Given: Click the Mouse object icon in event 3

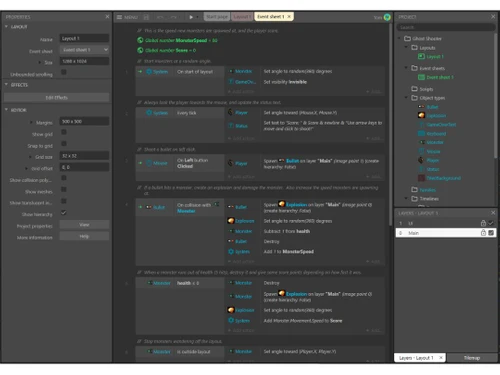Looking at the screenshot, I should pos(149,163).
